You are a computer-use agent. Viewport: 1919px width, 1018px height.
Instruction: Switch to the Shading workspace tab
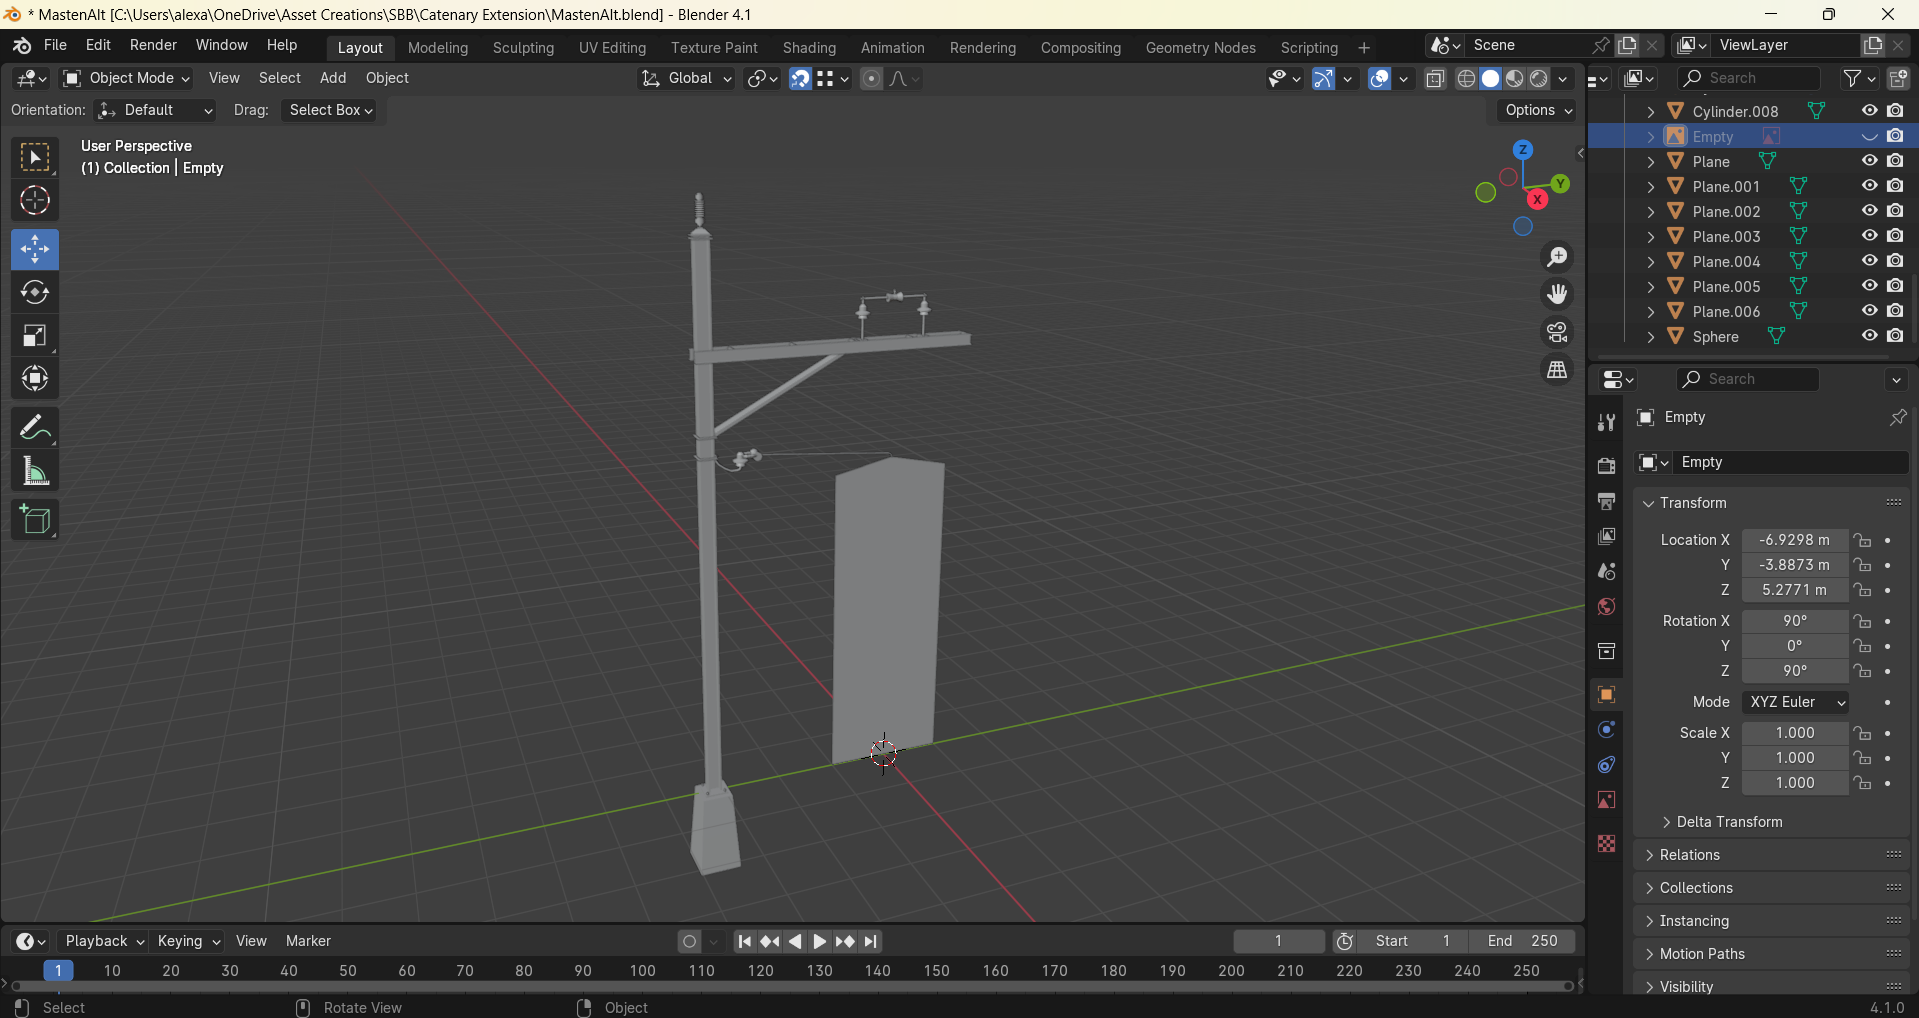(809, 48)
